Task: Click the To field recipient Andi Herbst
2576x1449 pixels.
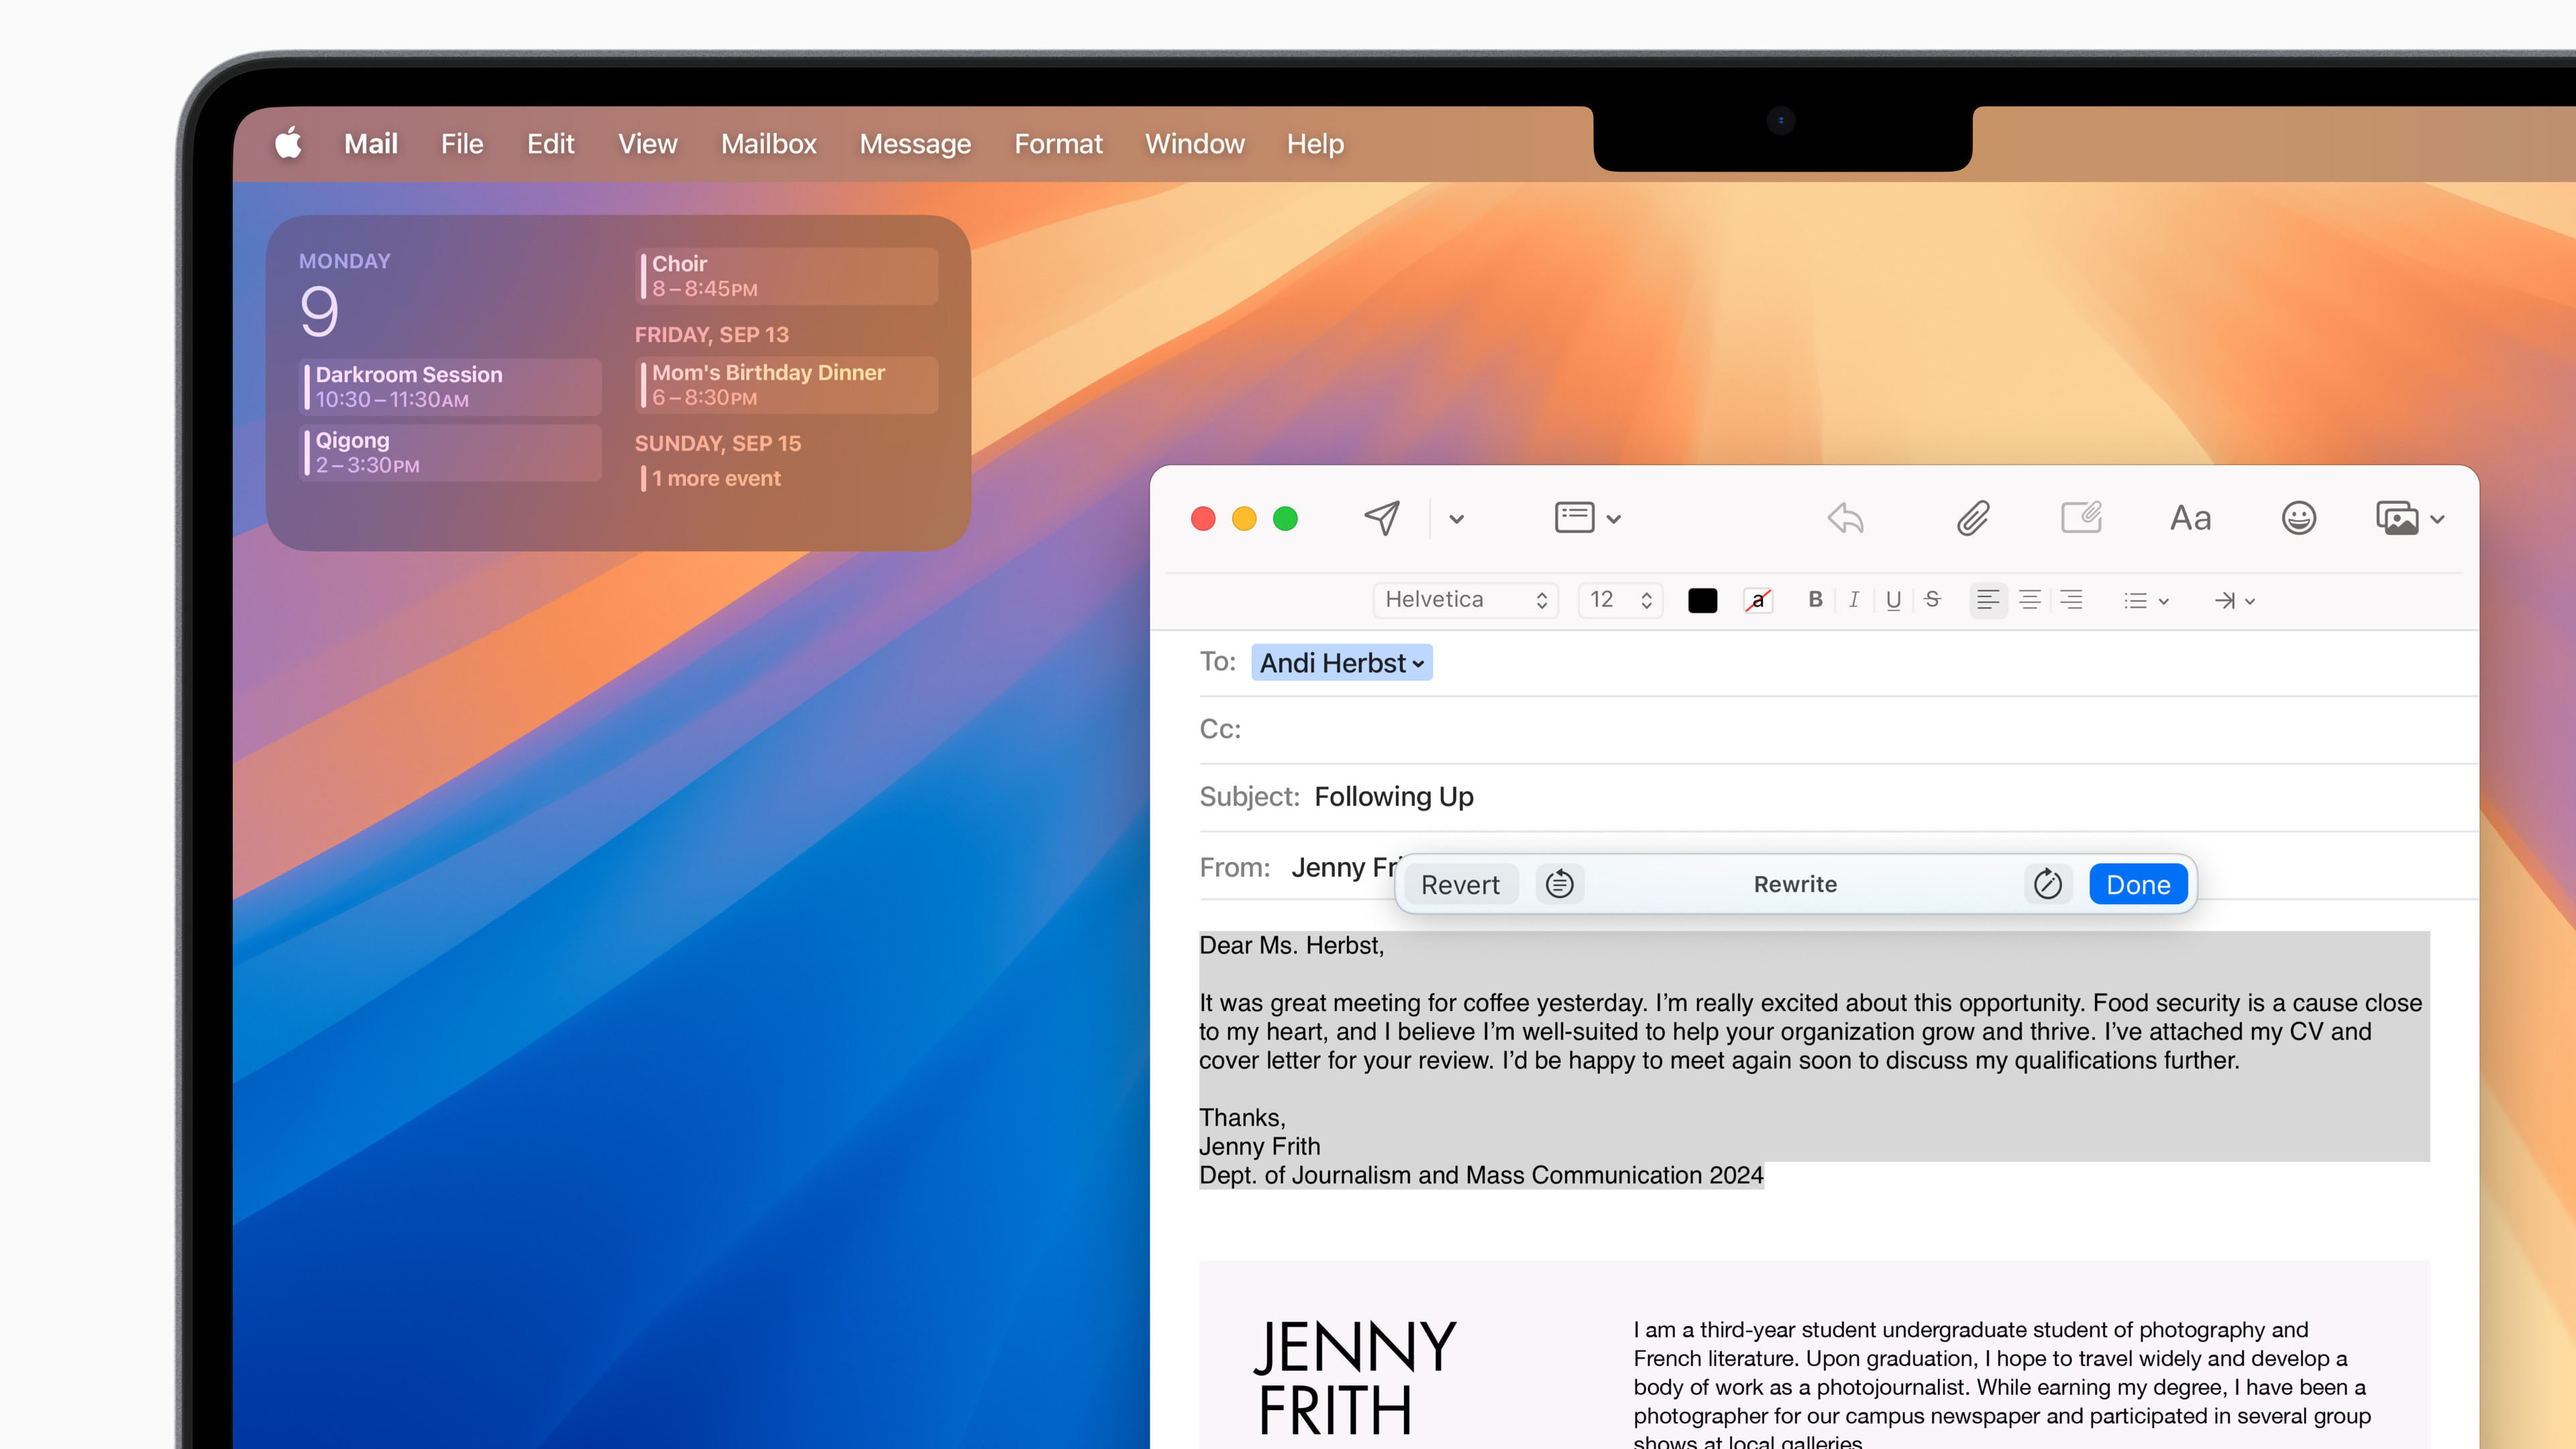Action: click(x=1339, y=661)
